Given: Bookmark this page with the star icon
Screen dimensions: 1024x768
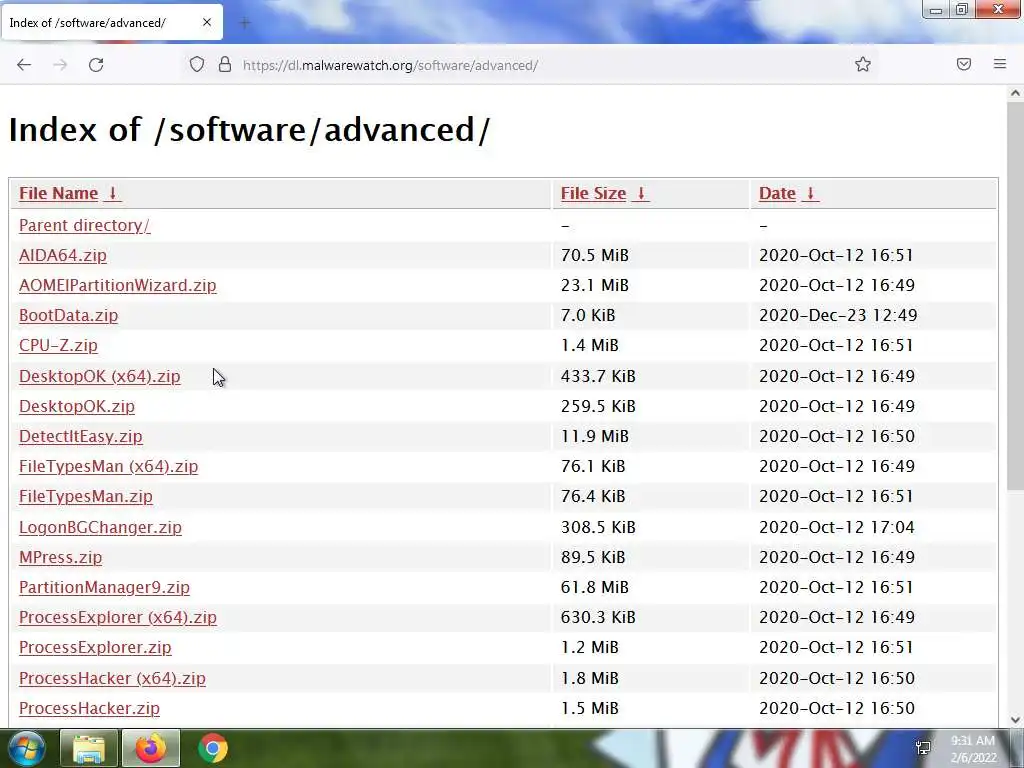Looking at the screenshot, I should click(x=863, y=65).
